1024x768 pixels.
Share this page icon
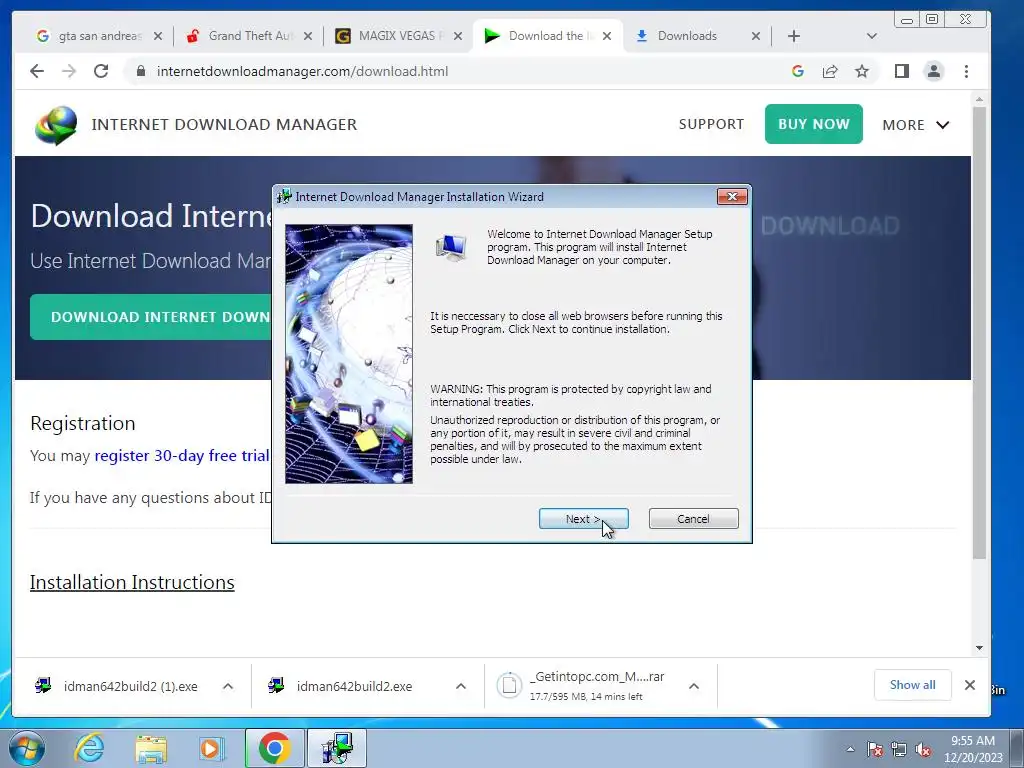[x=829, y=71]
